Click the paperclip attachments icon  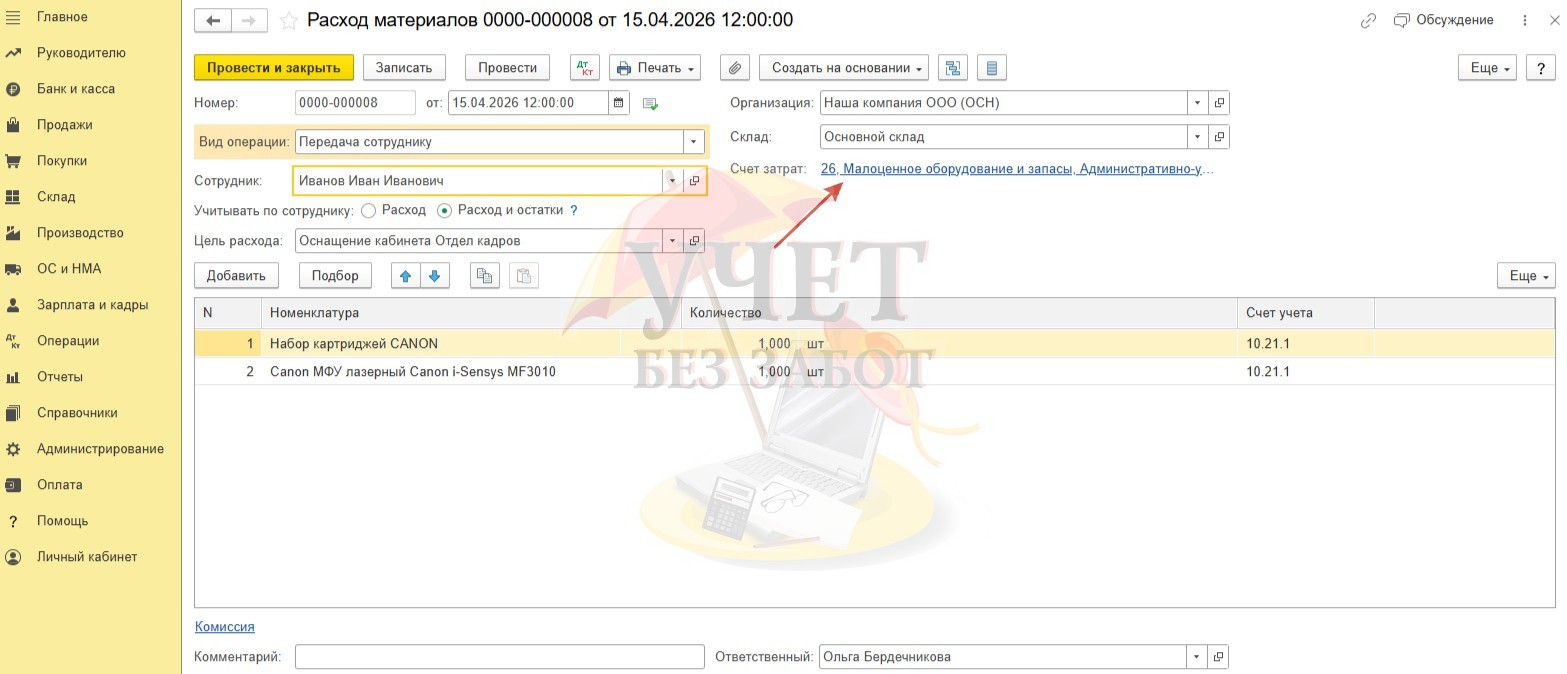click(734, 68)
